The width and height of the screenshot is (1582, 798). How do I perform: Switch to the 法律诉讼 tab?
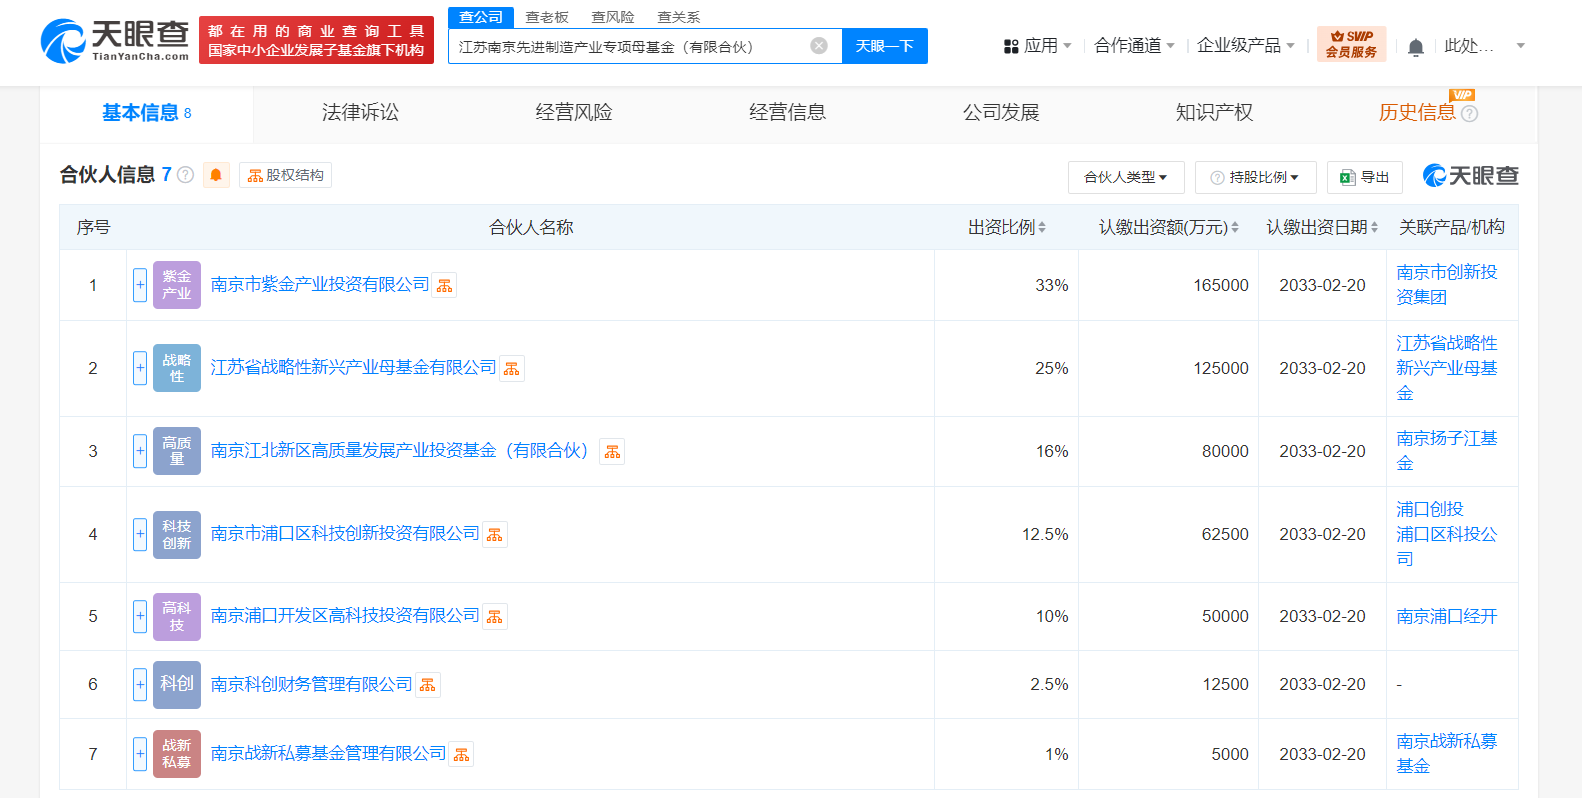tap(360, 113)
